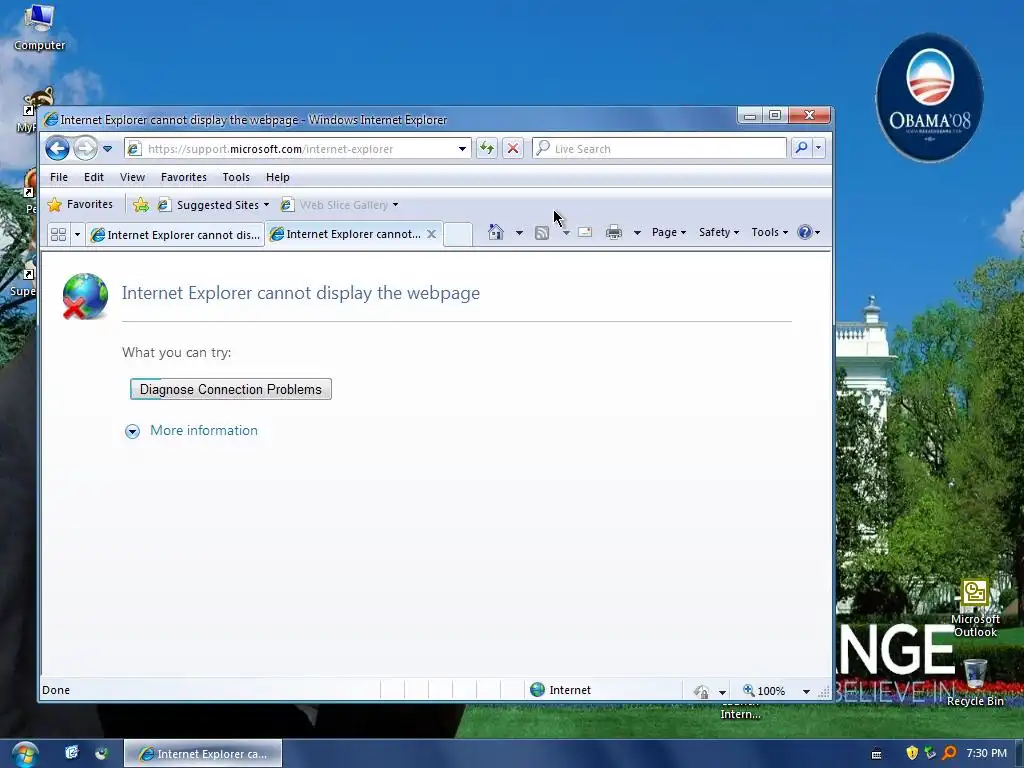Open zoom level 100% control
This screenshot has width=1024, height=768.
[x=764, y=690]
